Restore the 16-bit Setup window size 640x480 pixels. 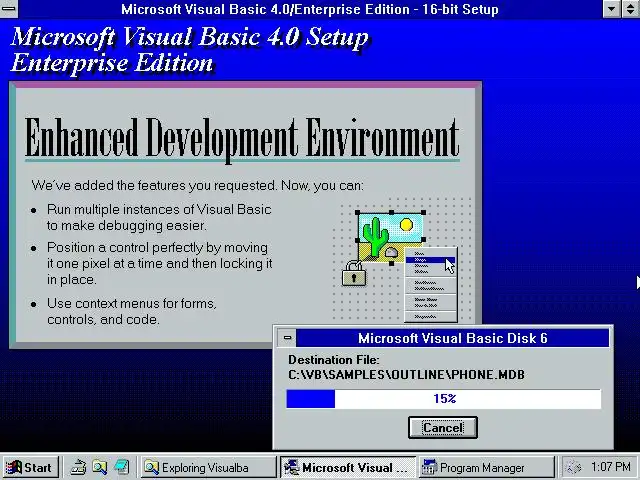point(631,9)
